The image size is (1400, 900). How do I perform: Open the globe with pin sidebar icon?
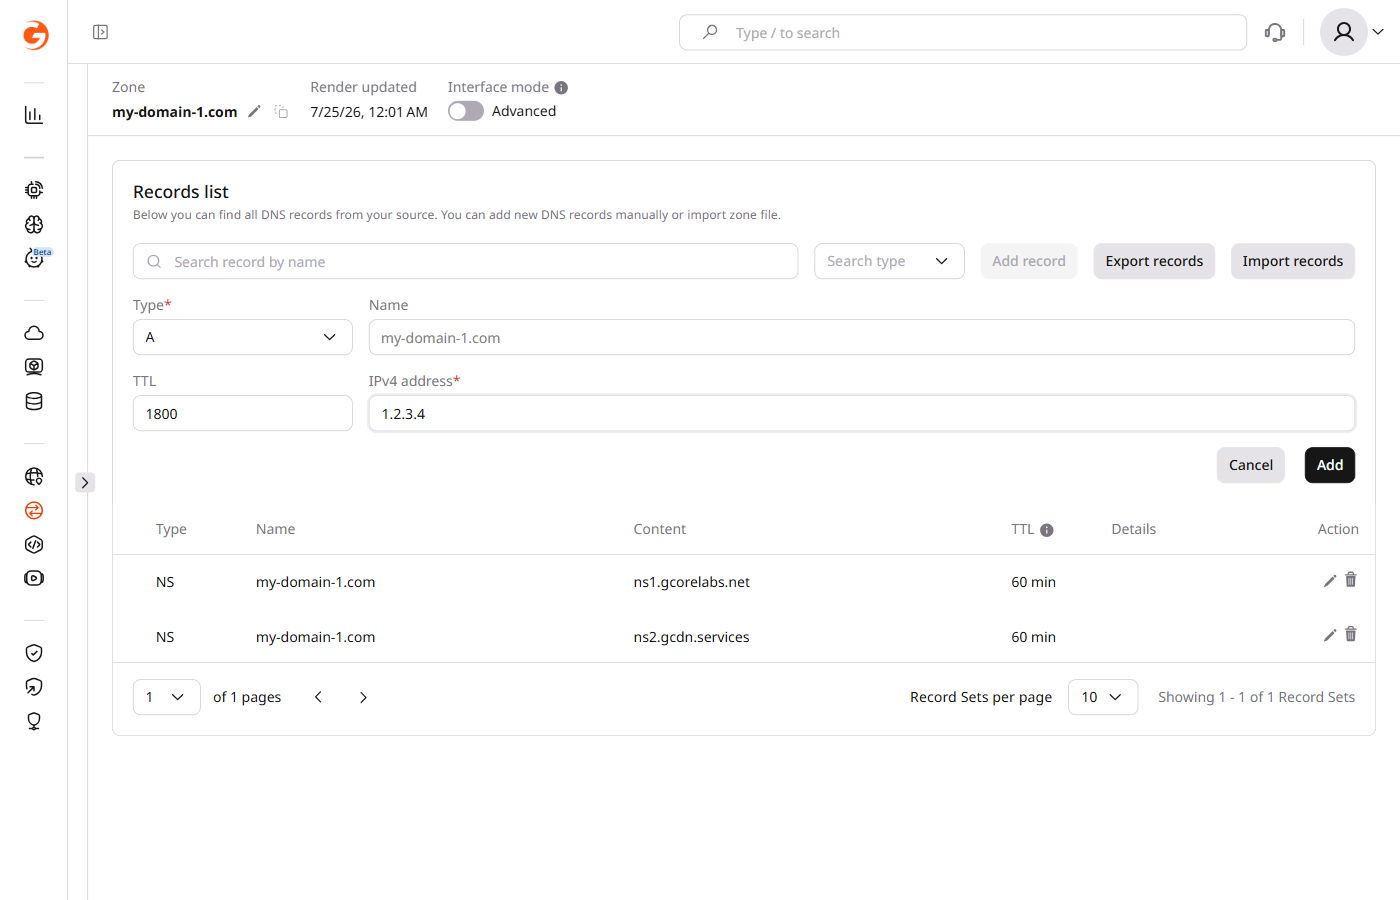34,476
